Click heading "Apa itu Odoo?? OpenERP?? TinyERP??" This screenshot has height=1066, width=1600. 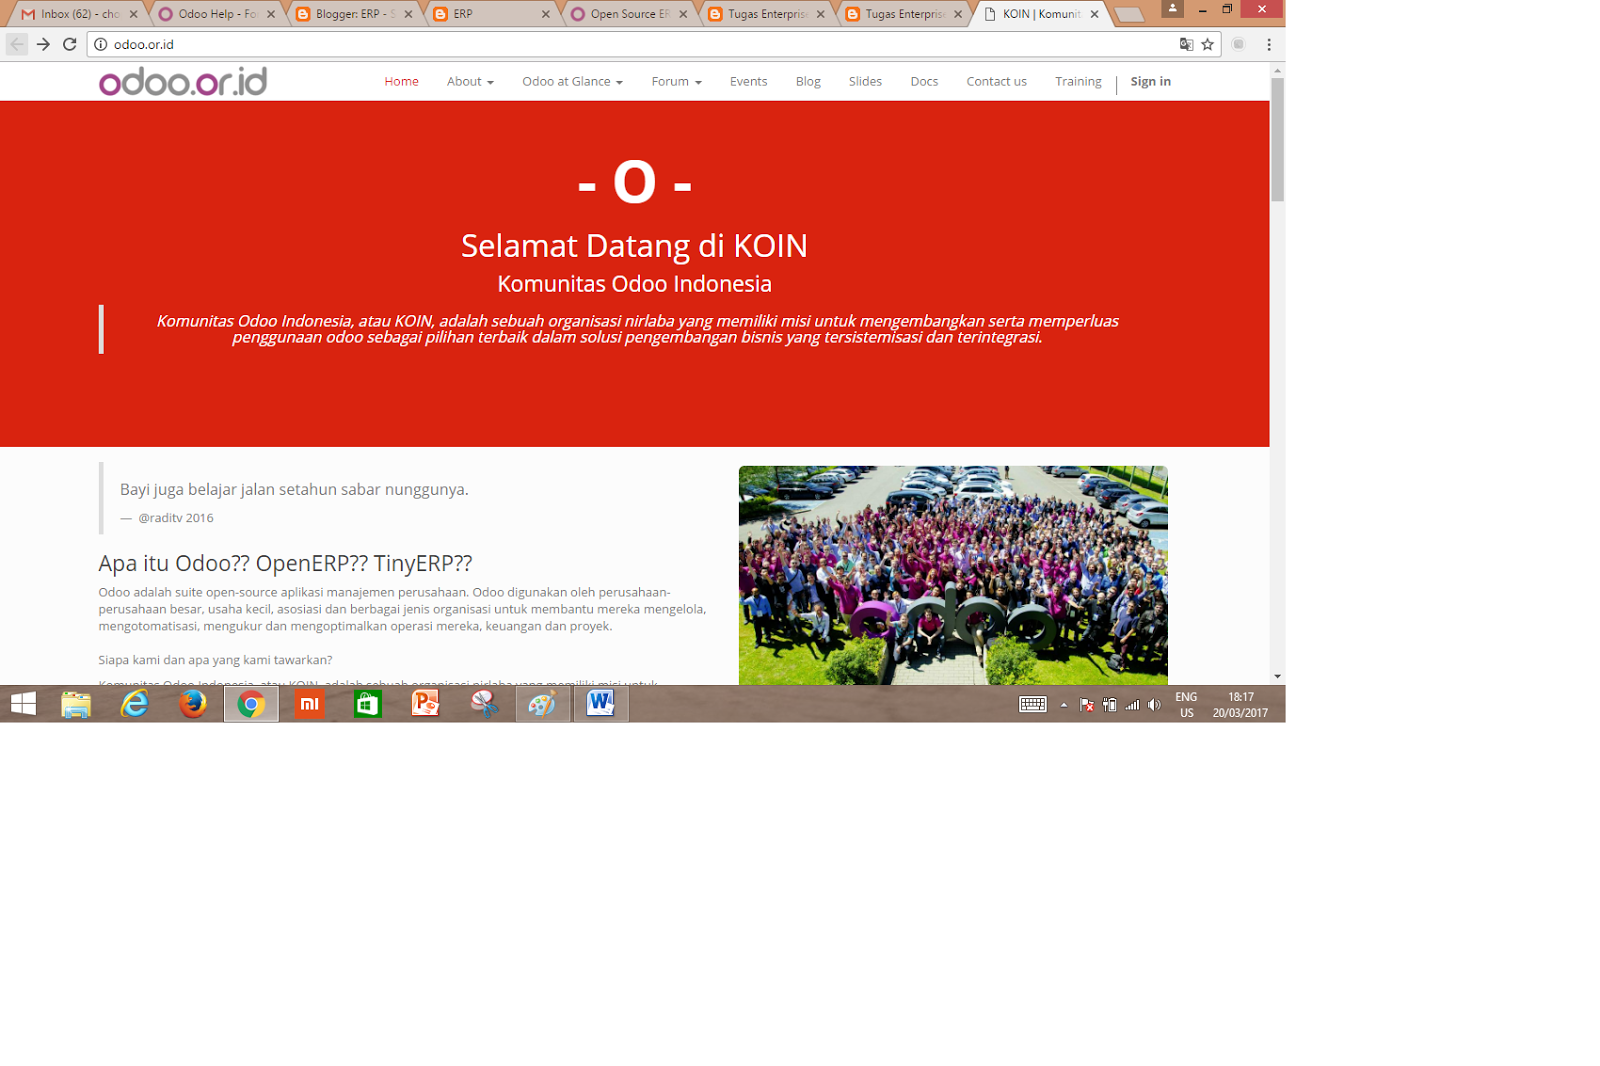point(285,563)
